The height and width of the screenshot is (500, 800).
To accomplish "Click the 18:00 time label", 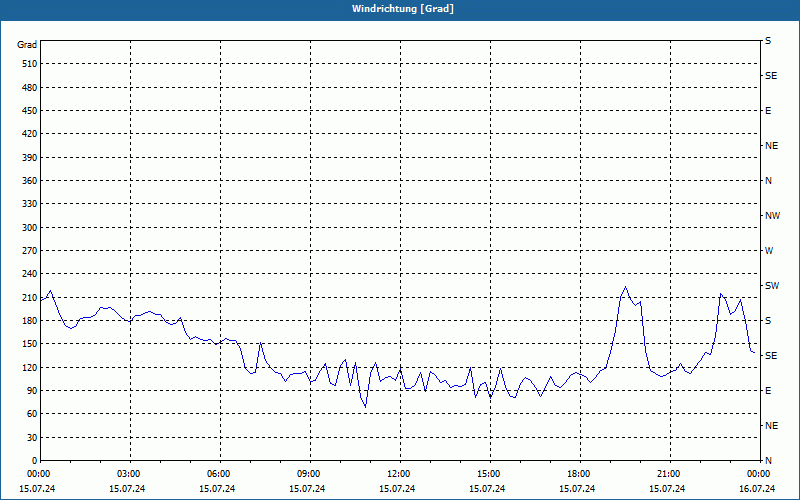I will click(x=580, y=474).
